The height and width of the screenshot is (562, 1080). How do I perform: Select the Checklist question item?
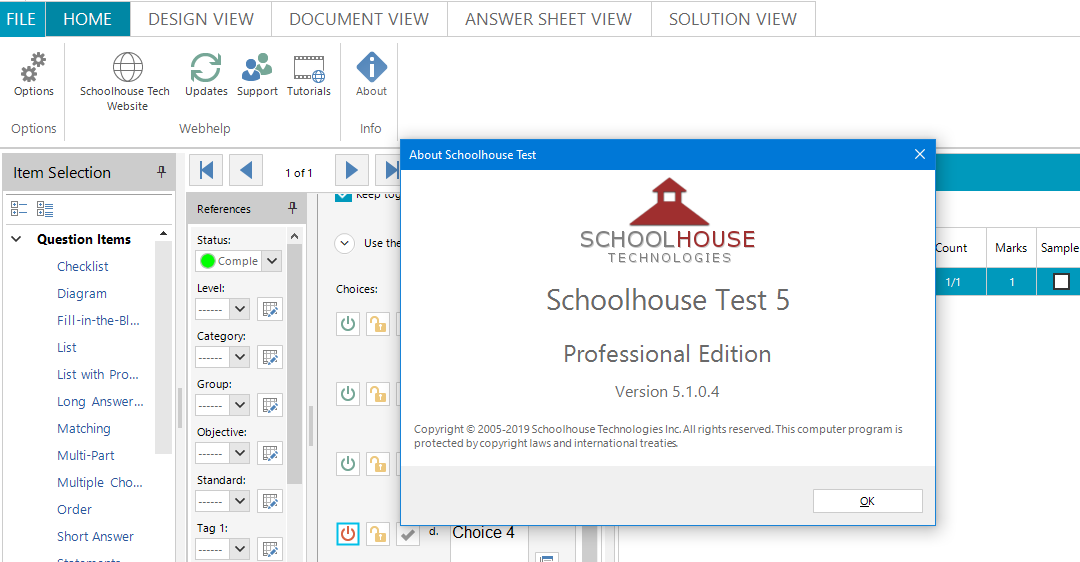tap(83, 267)
